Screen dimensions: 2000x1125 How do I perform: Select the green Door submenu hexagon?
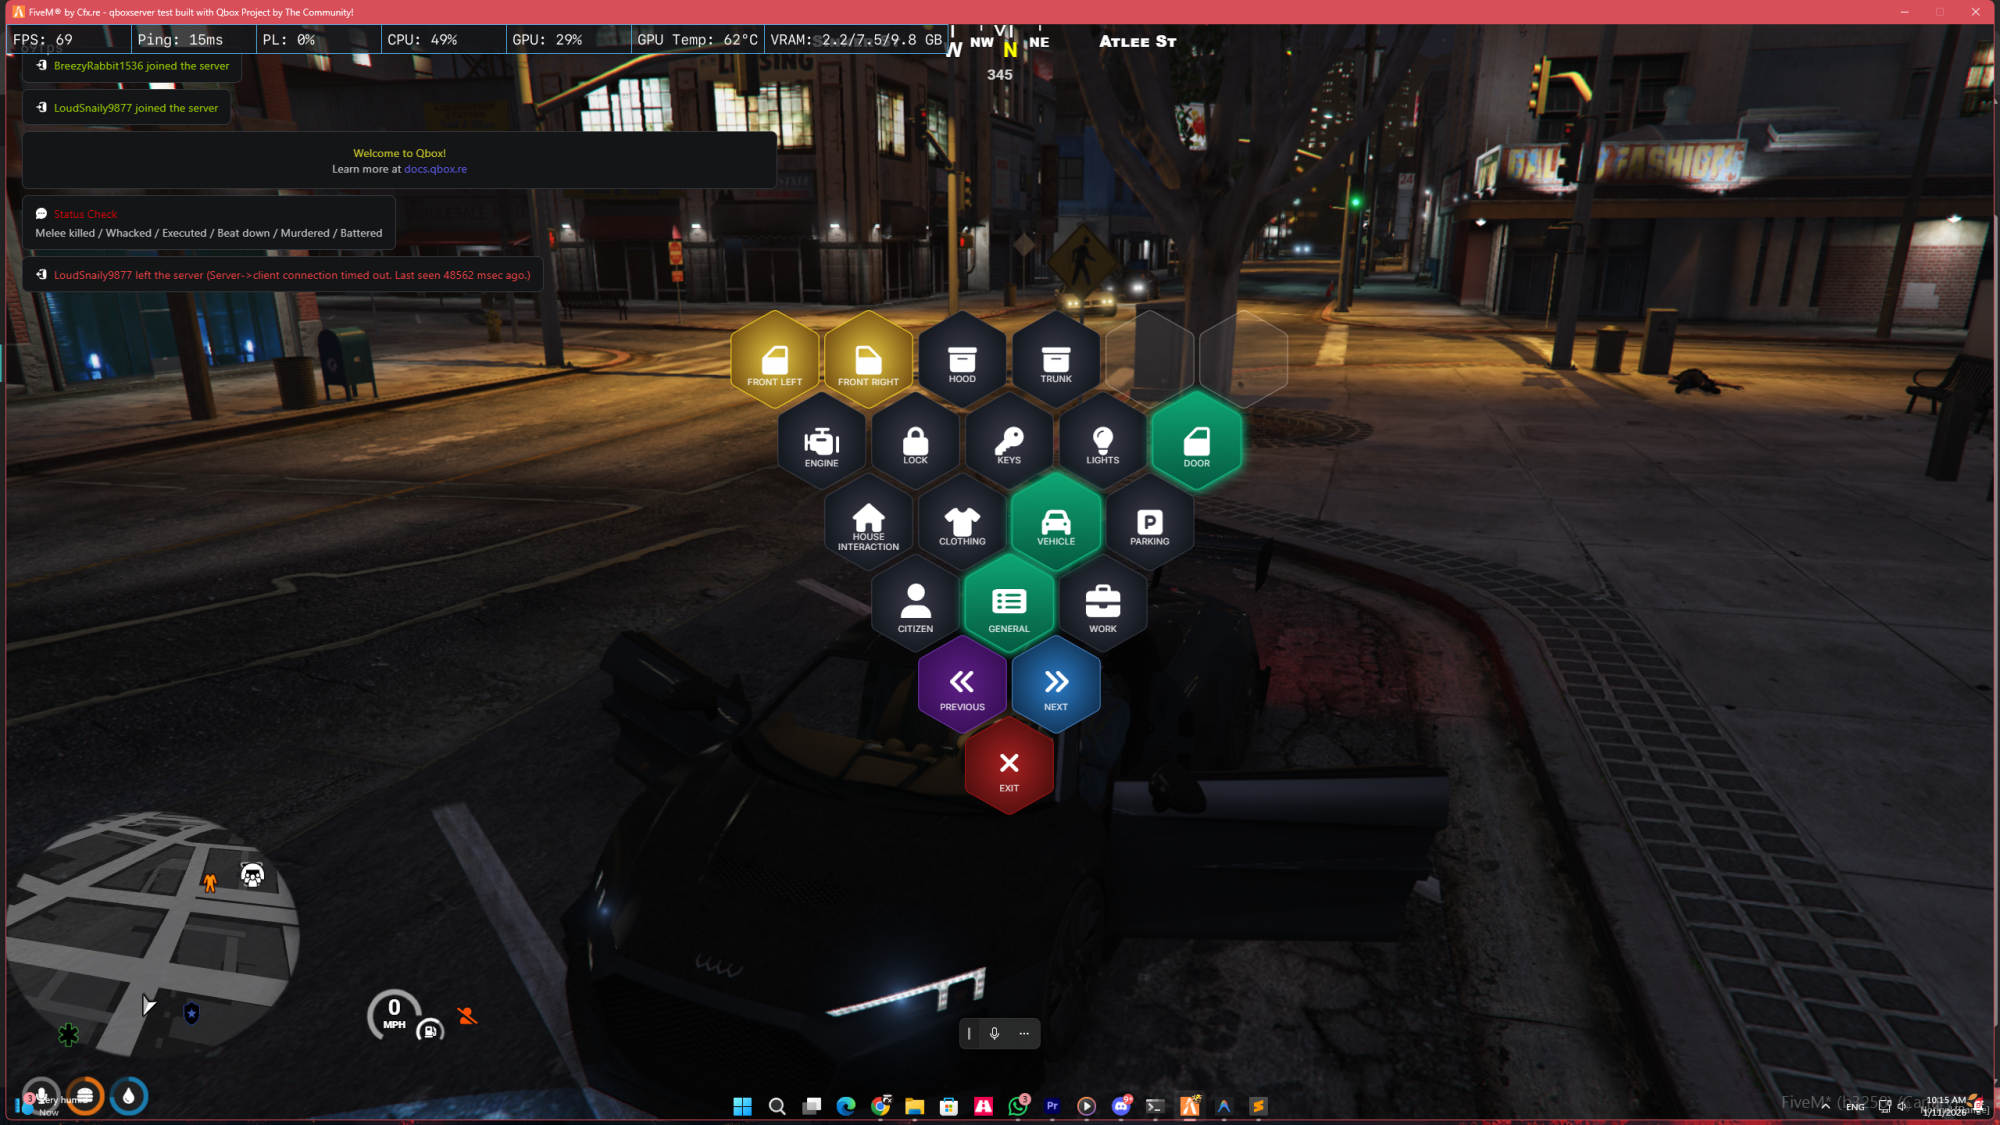1197,441
